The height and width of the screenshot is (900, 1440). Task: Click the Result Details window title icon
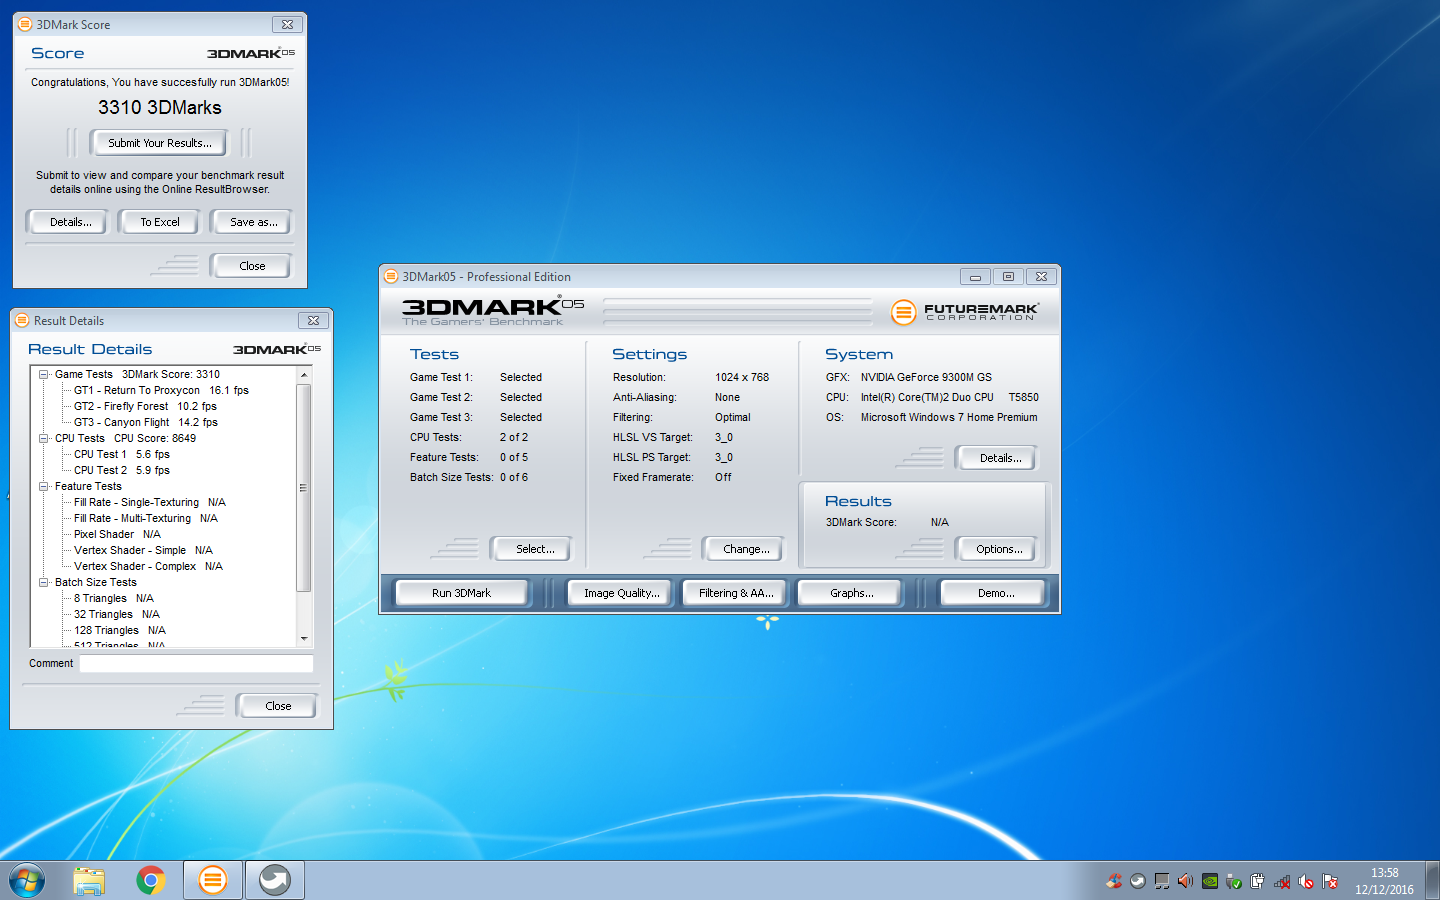(22, 321)
